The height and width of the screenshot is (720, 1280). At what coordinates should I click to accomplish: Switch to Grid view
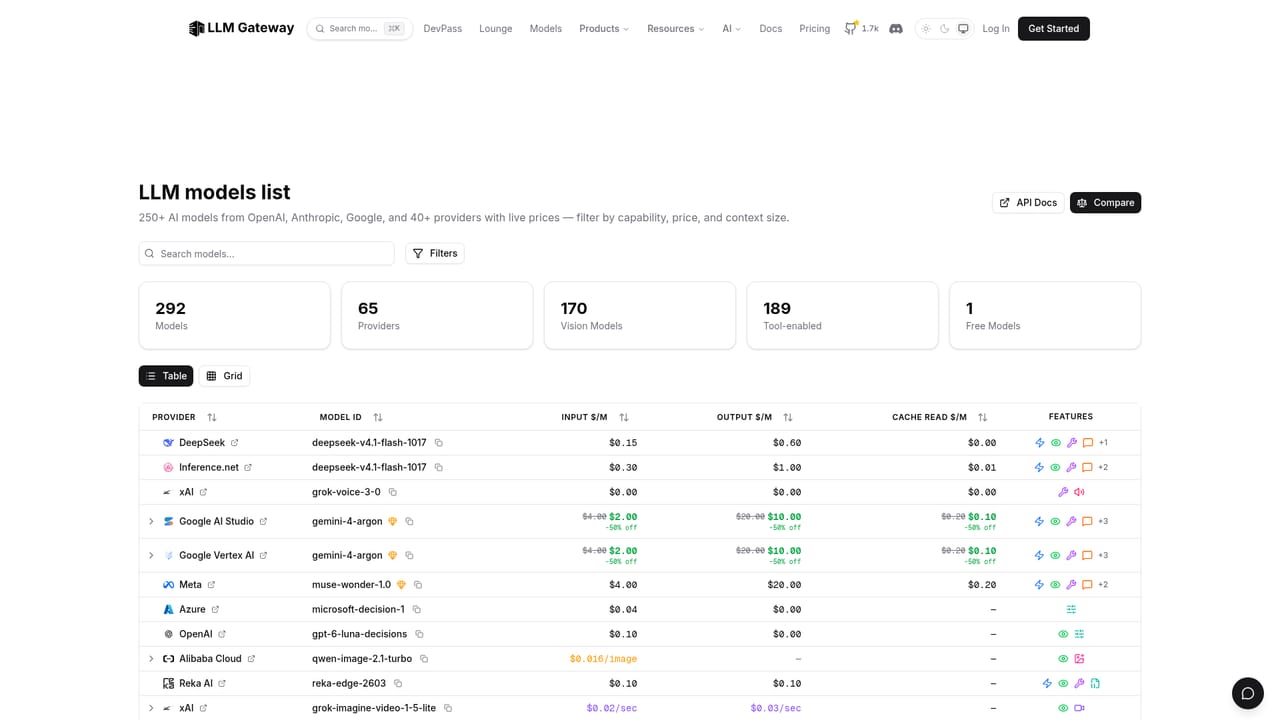click(x=224, y=376)
